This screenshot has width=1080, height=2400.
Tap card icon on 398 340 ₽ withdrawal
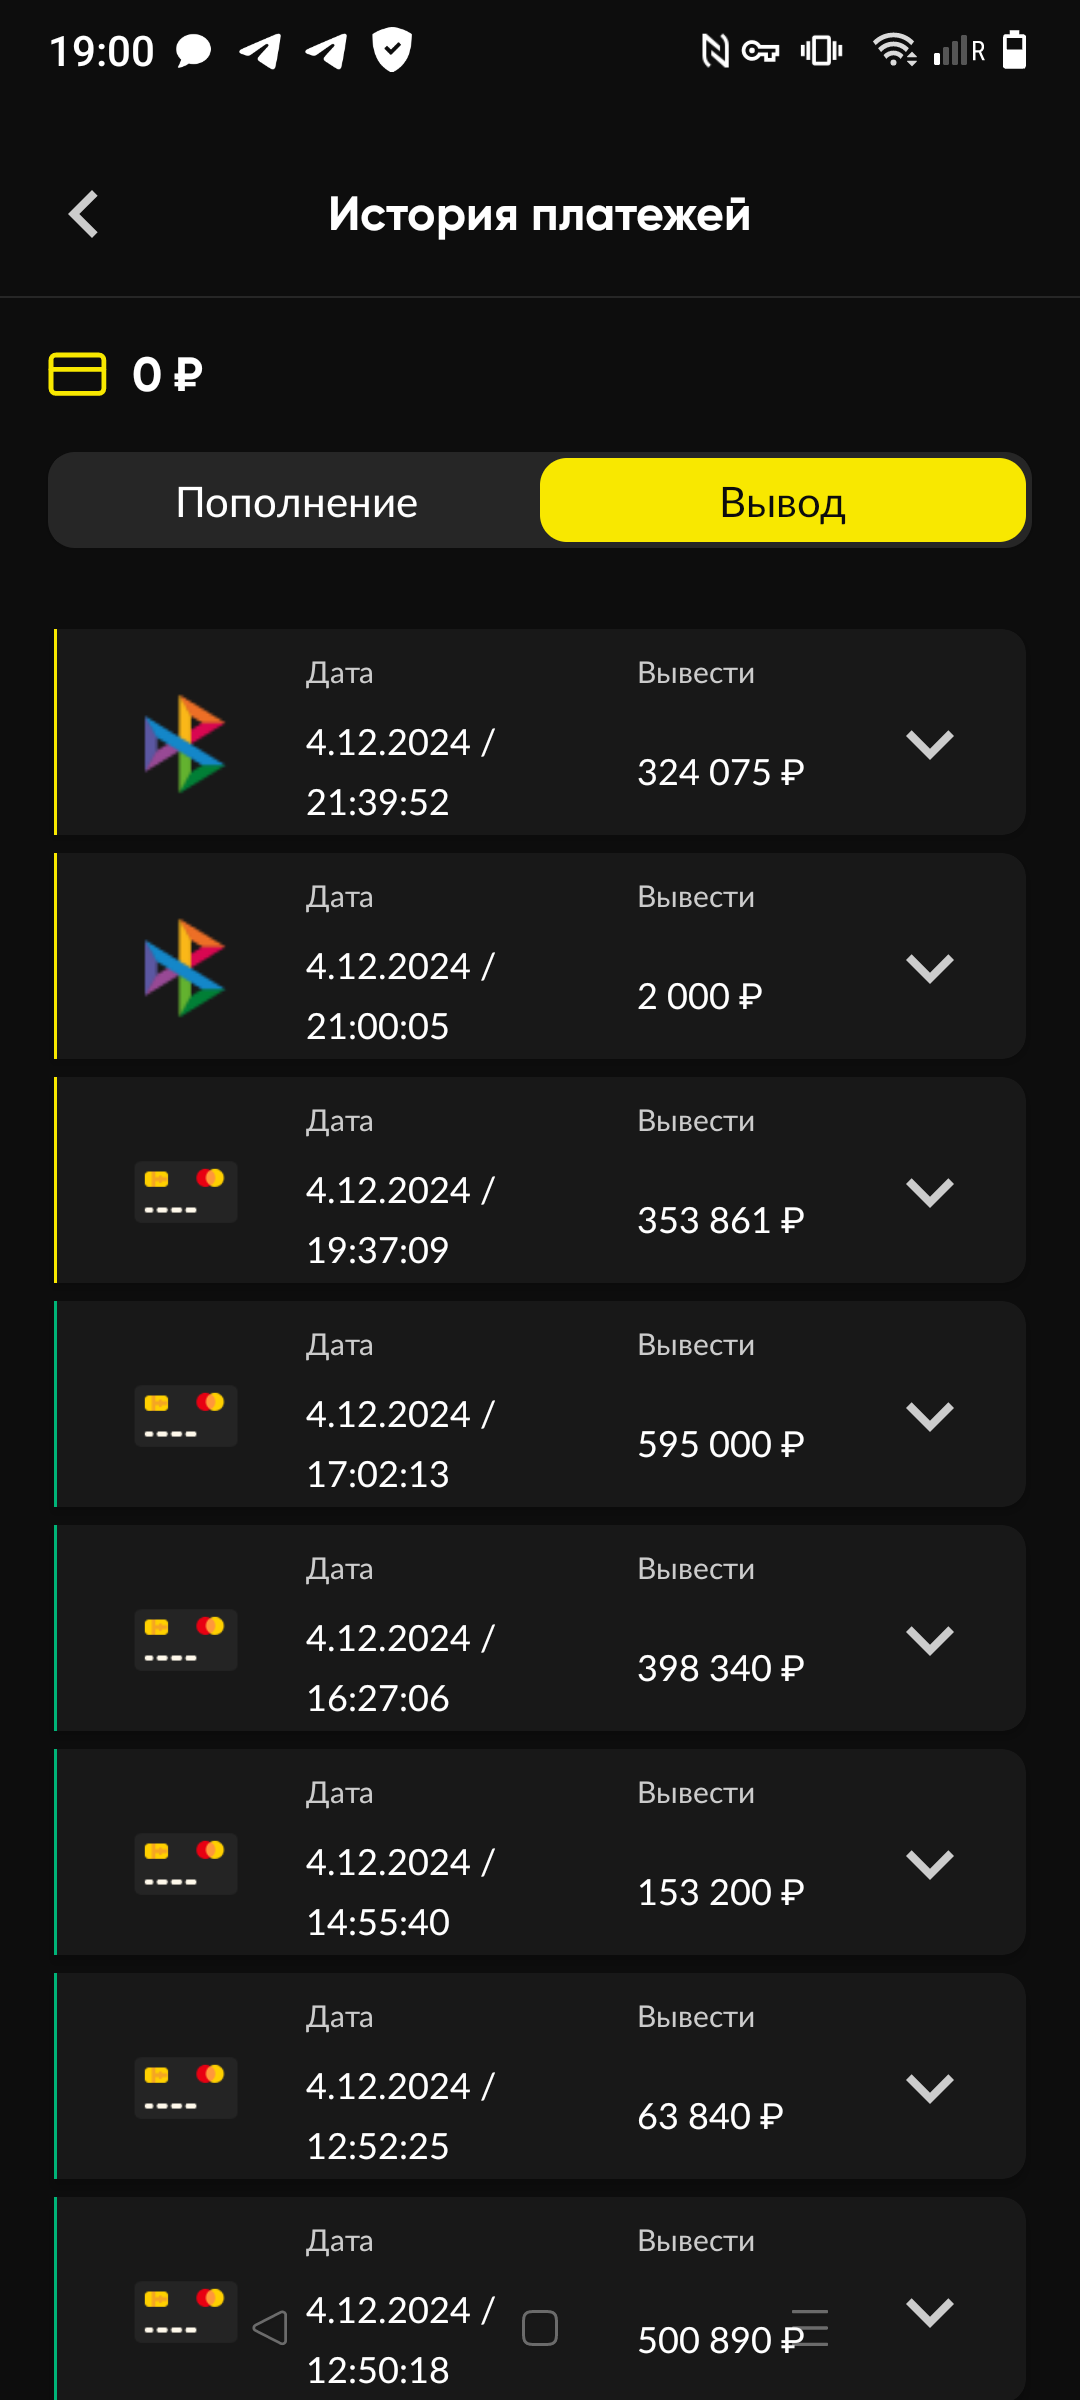(x=186, y=1639)
